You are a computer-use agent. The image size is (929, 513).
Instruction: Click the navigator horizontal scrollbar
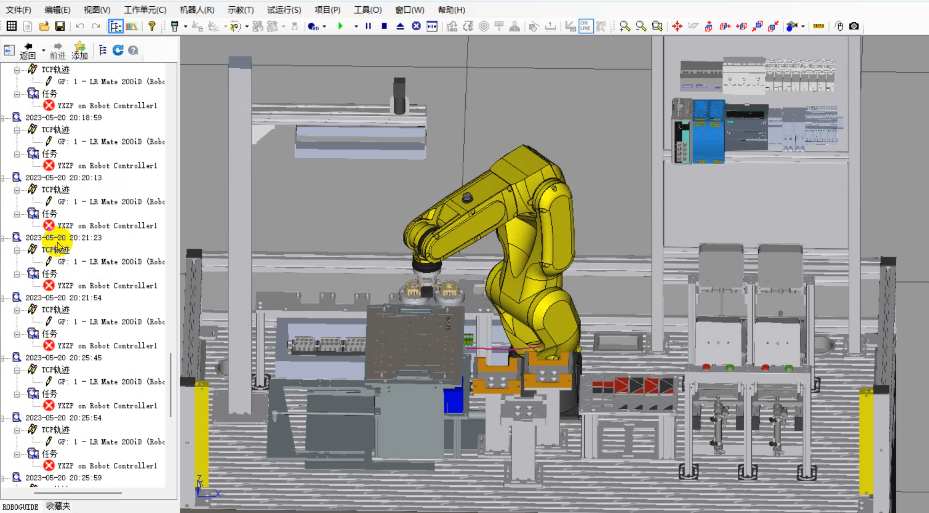click(78, 493)
